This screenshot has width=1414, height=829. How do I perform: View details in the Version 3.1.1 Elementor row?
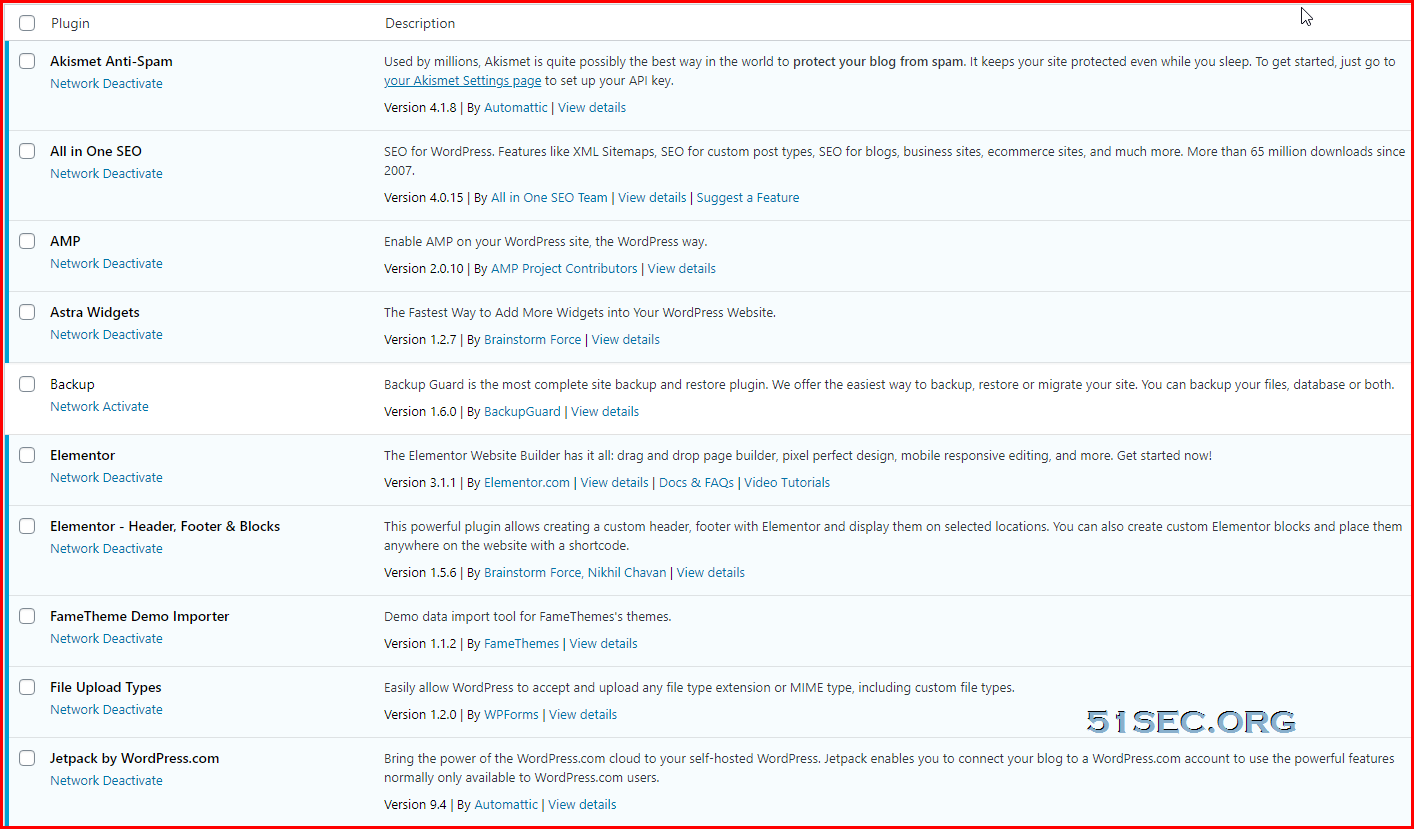coord(615,483)
